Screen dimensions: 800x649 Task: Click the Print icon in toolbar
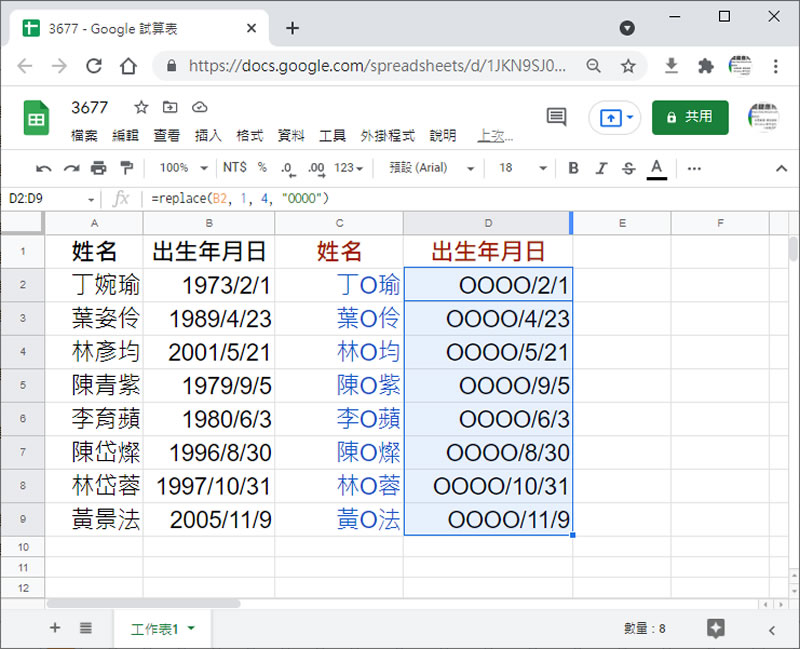(98, 168)
